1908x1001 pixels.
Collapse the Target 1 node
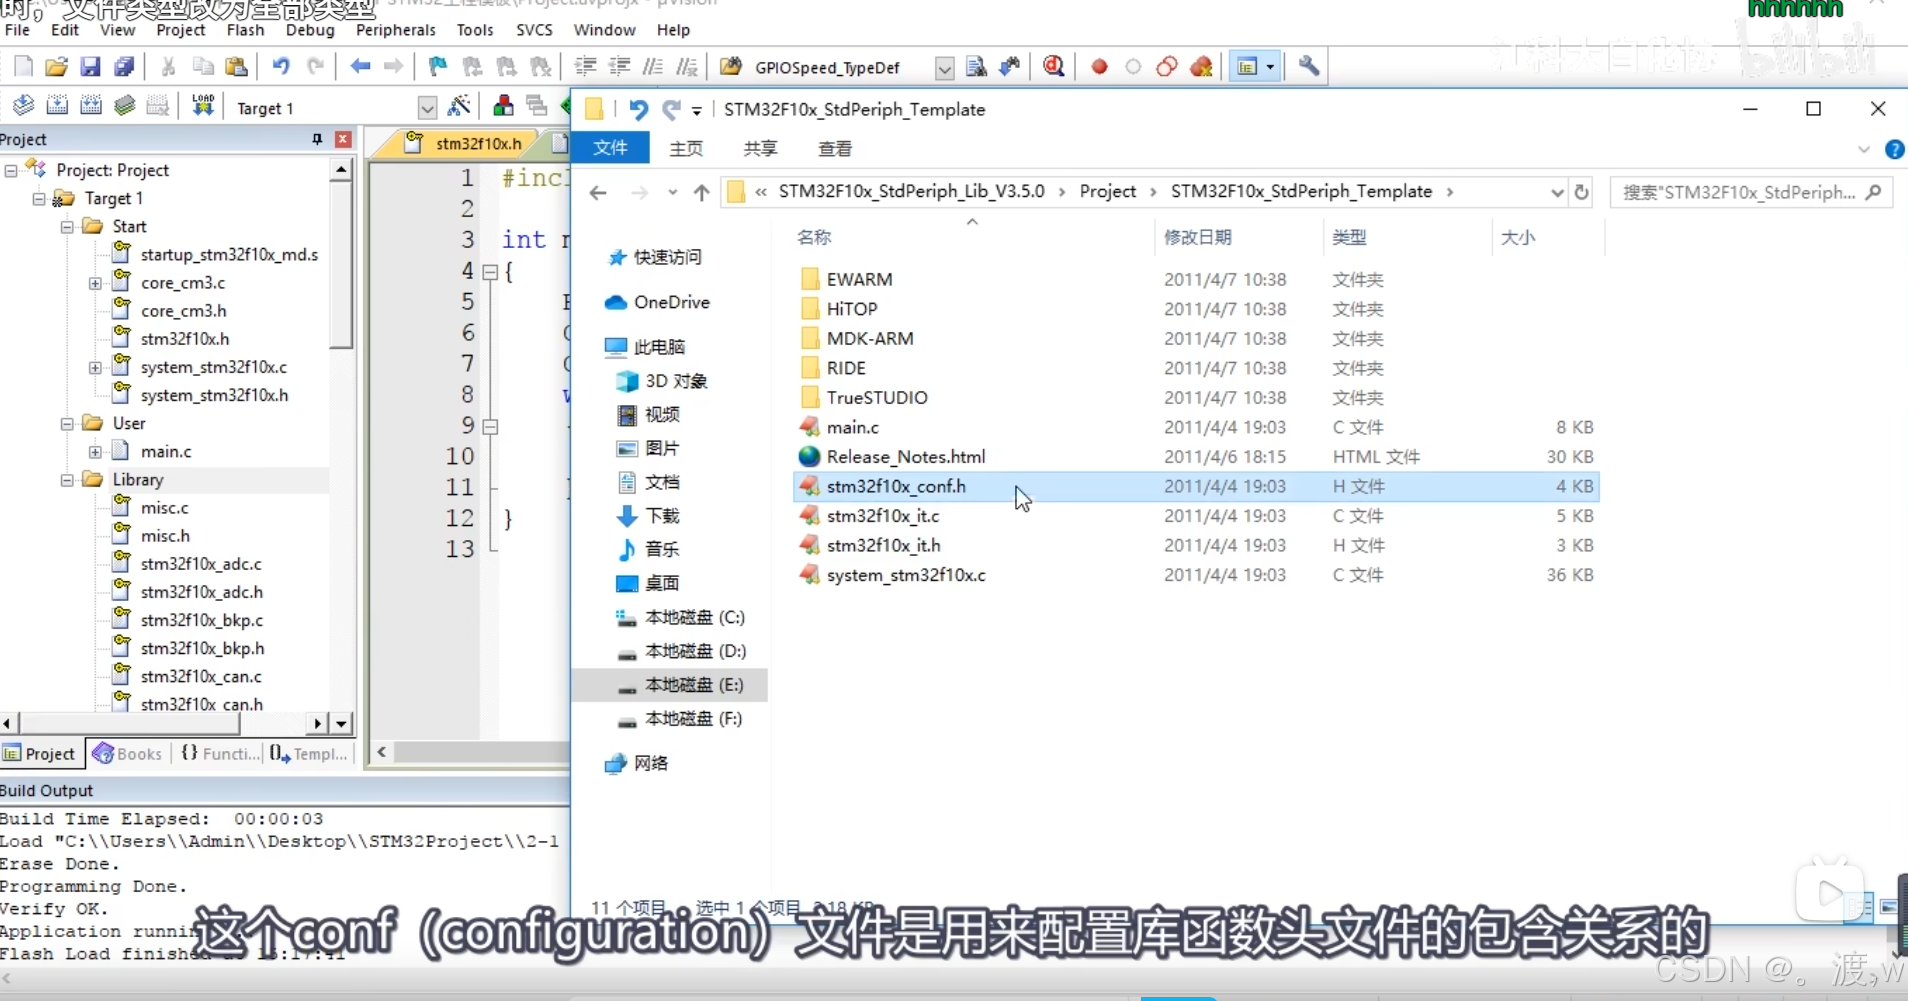coord(39,199)
